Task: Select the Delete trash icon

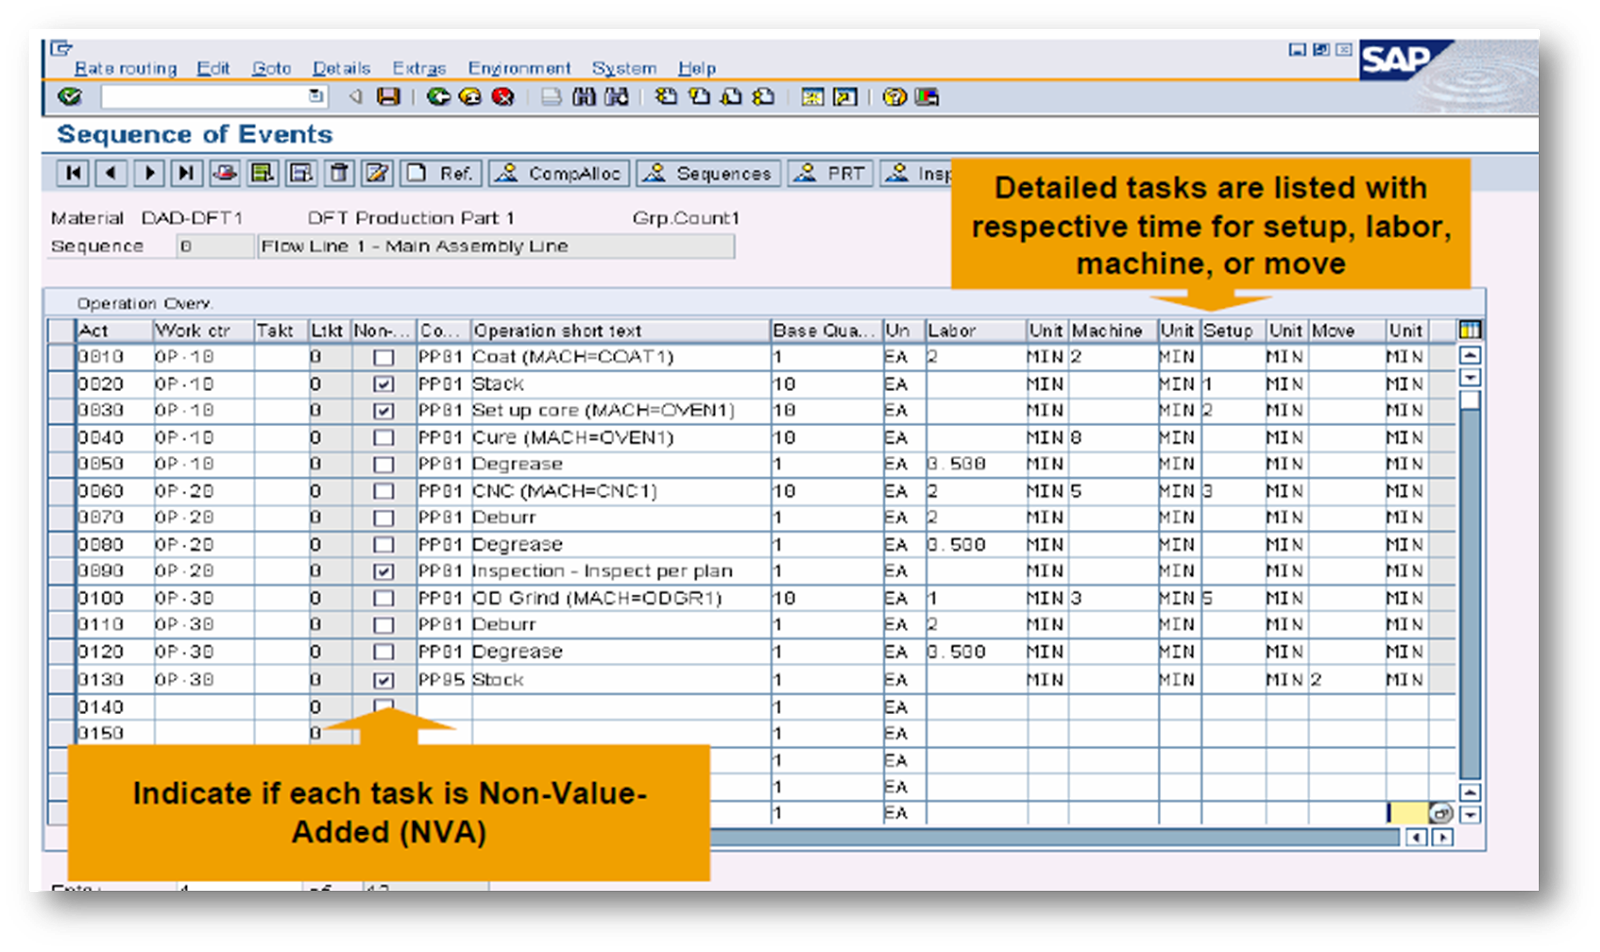Action: pos(339,173)
